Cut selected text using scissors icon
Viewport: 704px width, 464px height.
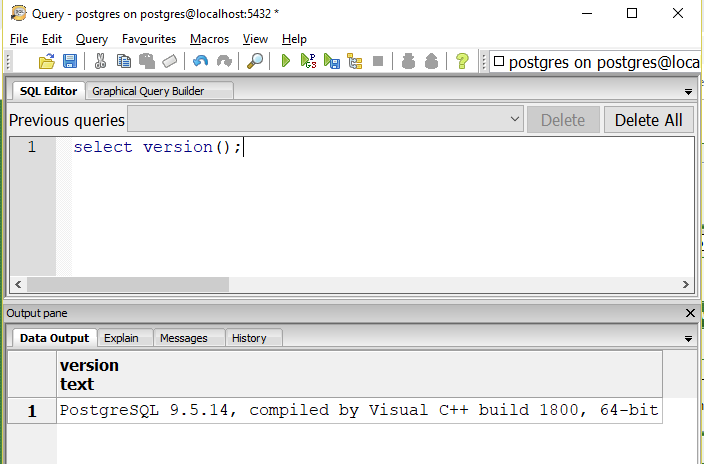pyautogui.click(x=100, y=61)
